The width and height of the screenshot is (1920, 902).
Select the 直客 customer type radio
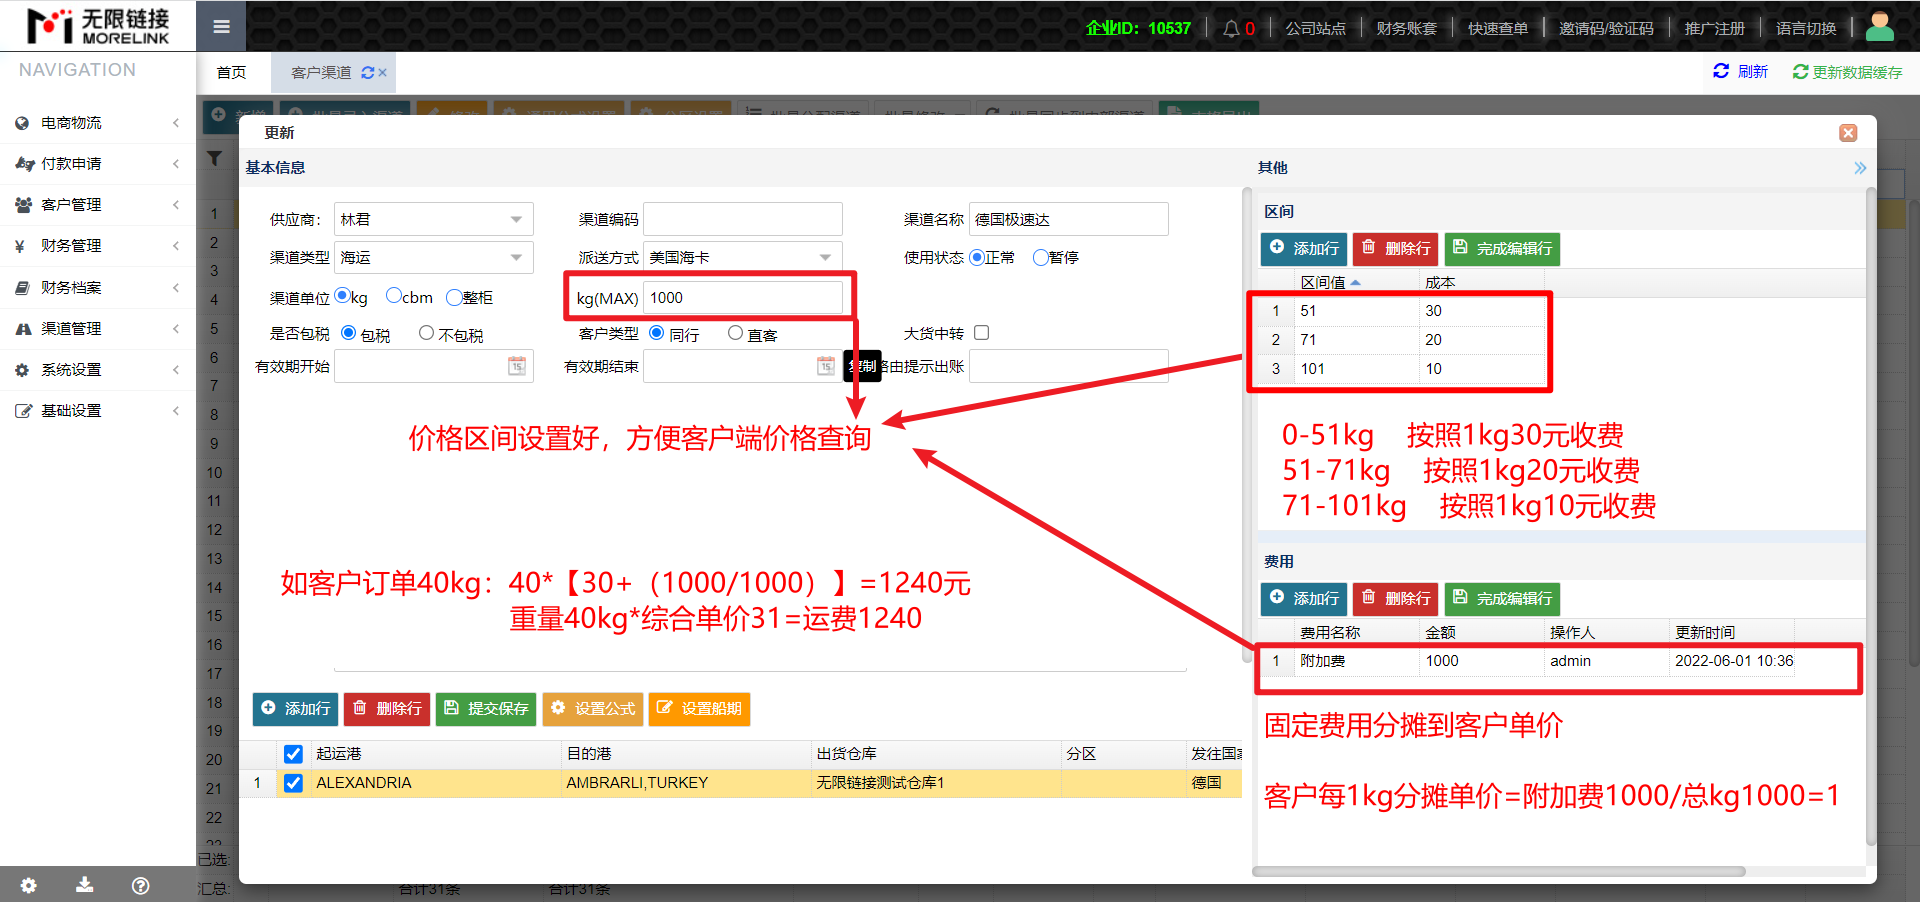(735, 333)
